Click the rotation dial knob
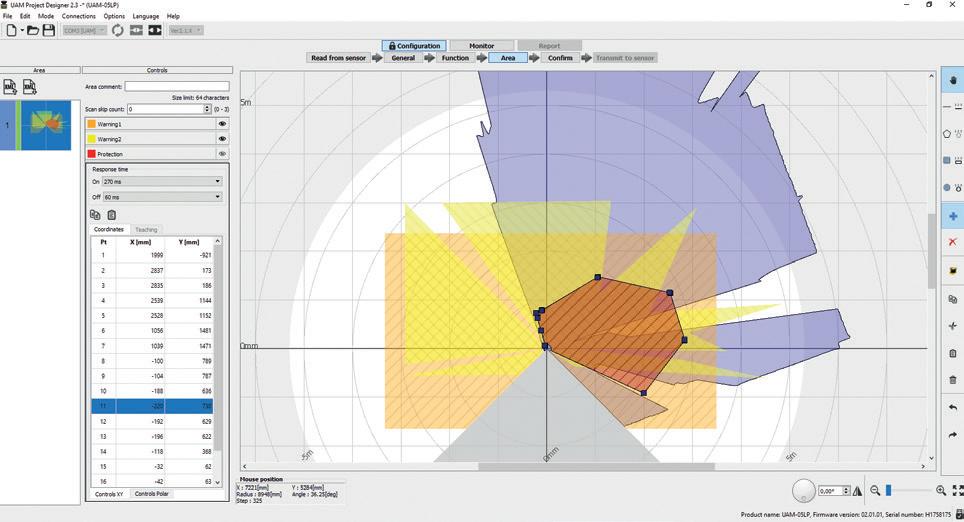 click(804, 491)
